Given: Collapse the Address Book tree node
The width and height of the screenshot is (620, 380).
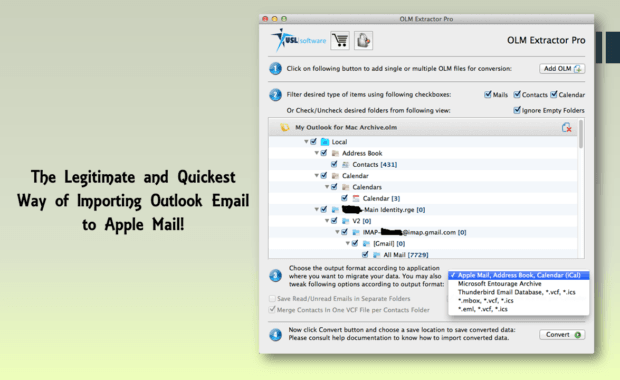Looking at the screenshot, I should (x=316, y=153).
